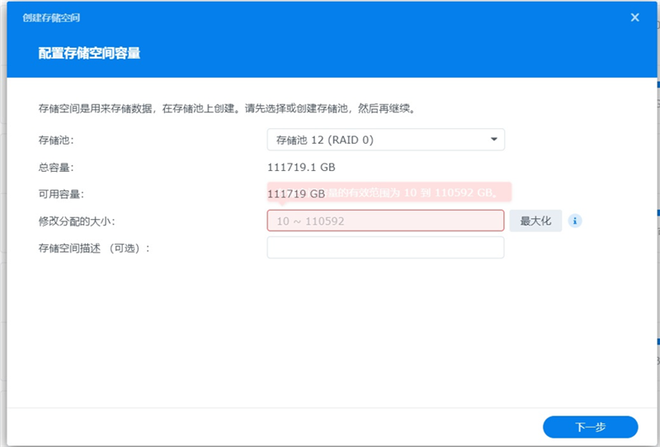Click the 存储空间描述 (可选) label

coord(93,248)
